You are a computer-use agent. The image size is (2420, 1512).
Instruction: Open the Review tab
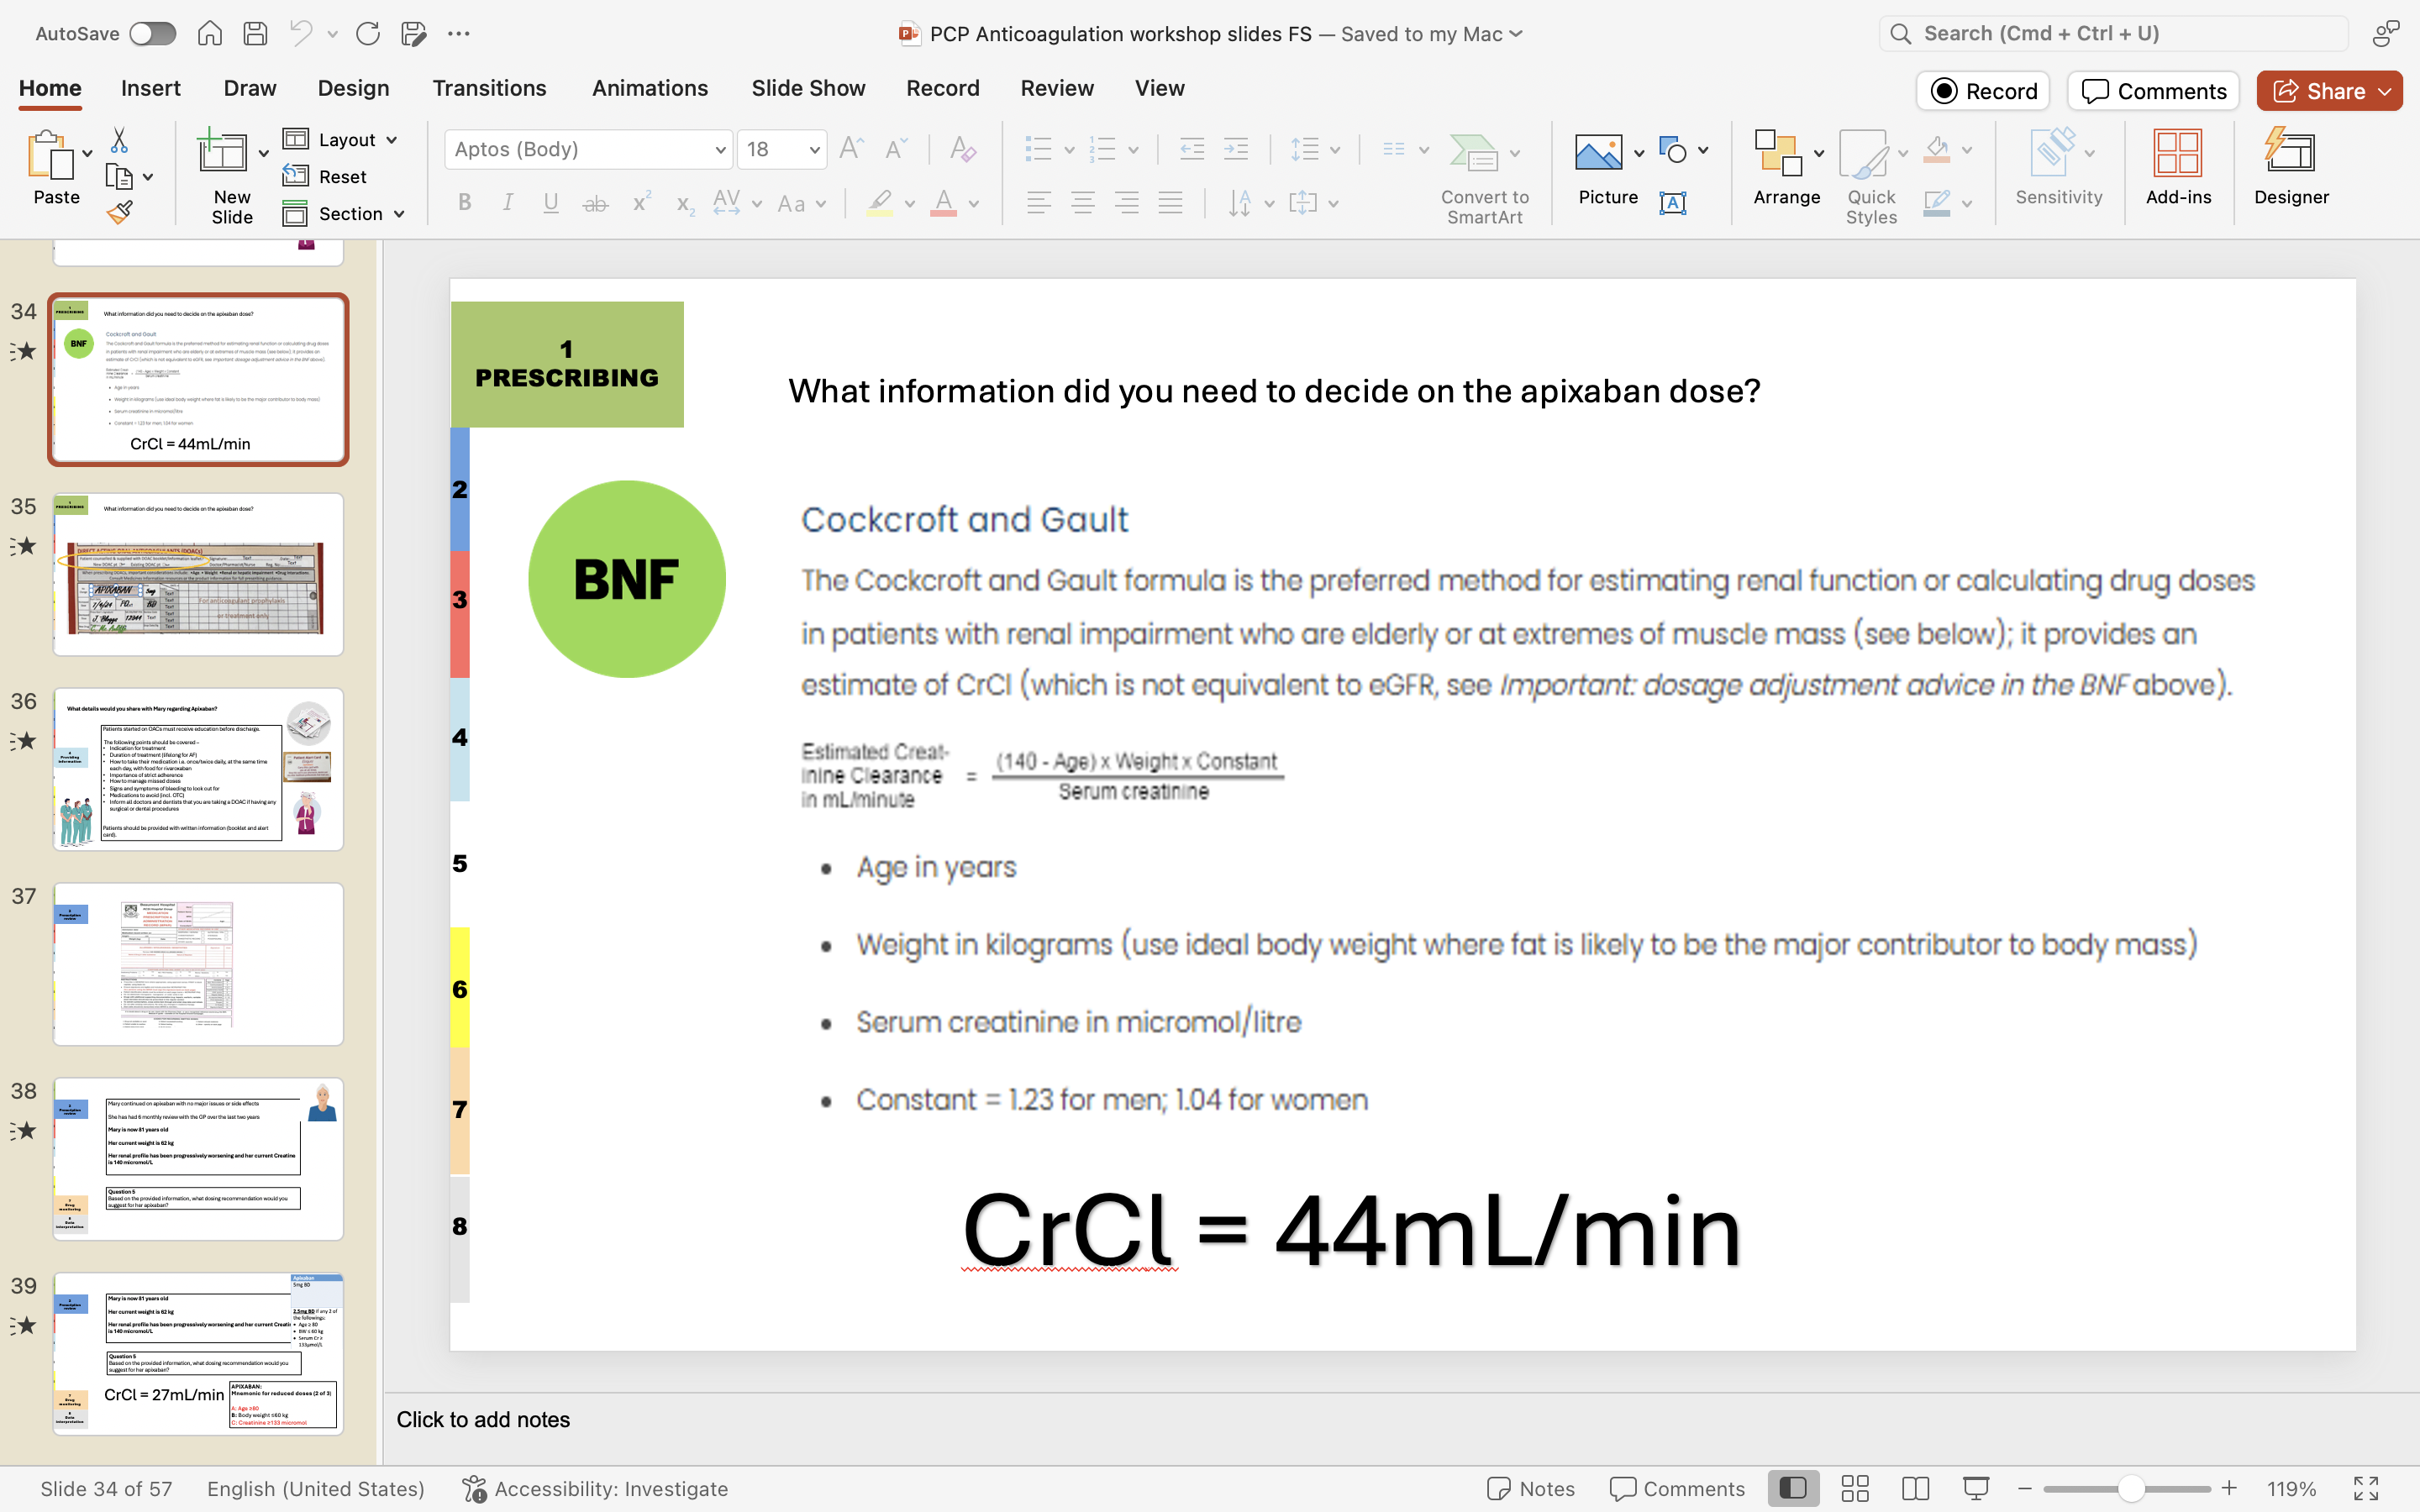[1057, 88]
